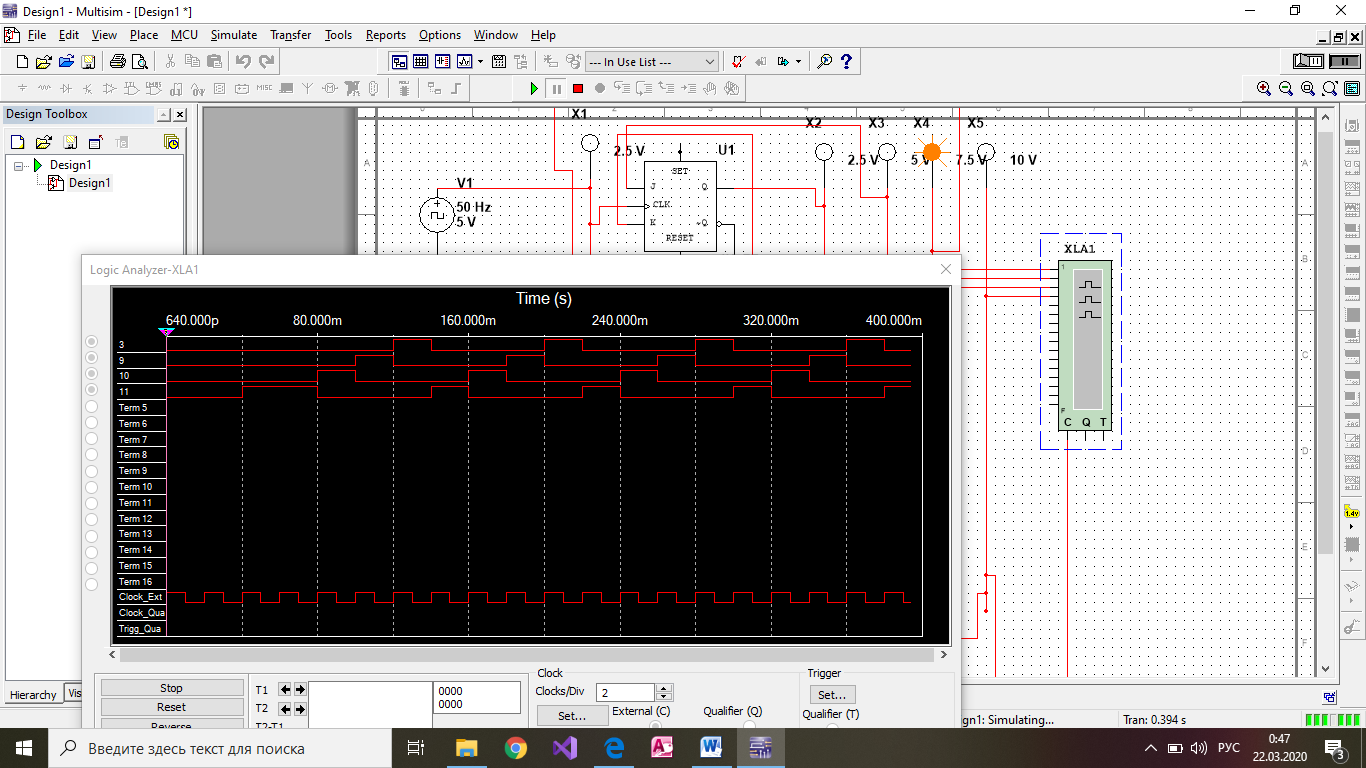Click the V1 clock voltage source

coord(437,214)
